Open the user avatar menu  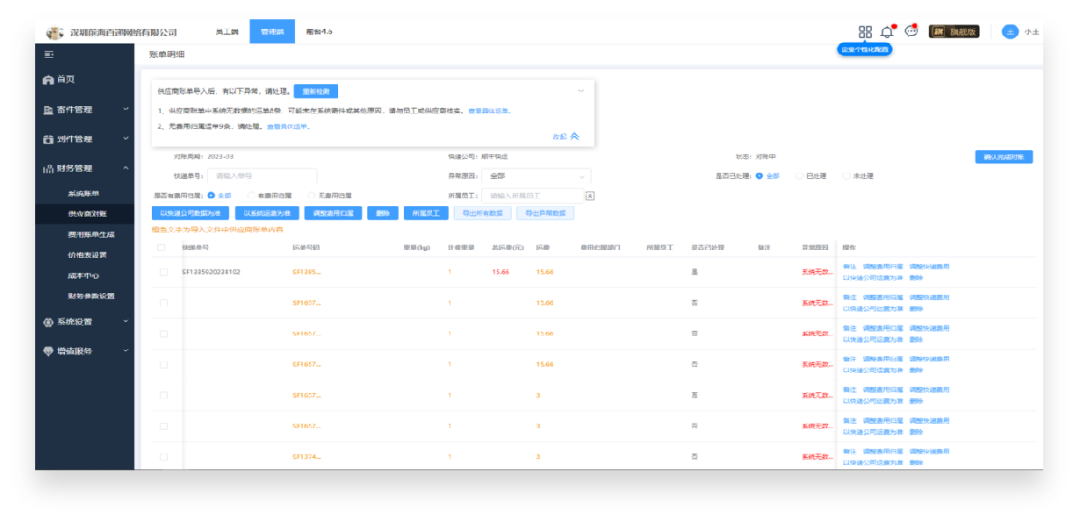pyautogui.click(x=1010, y=32)
